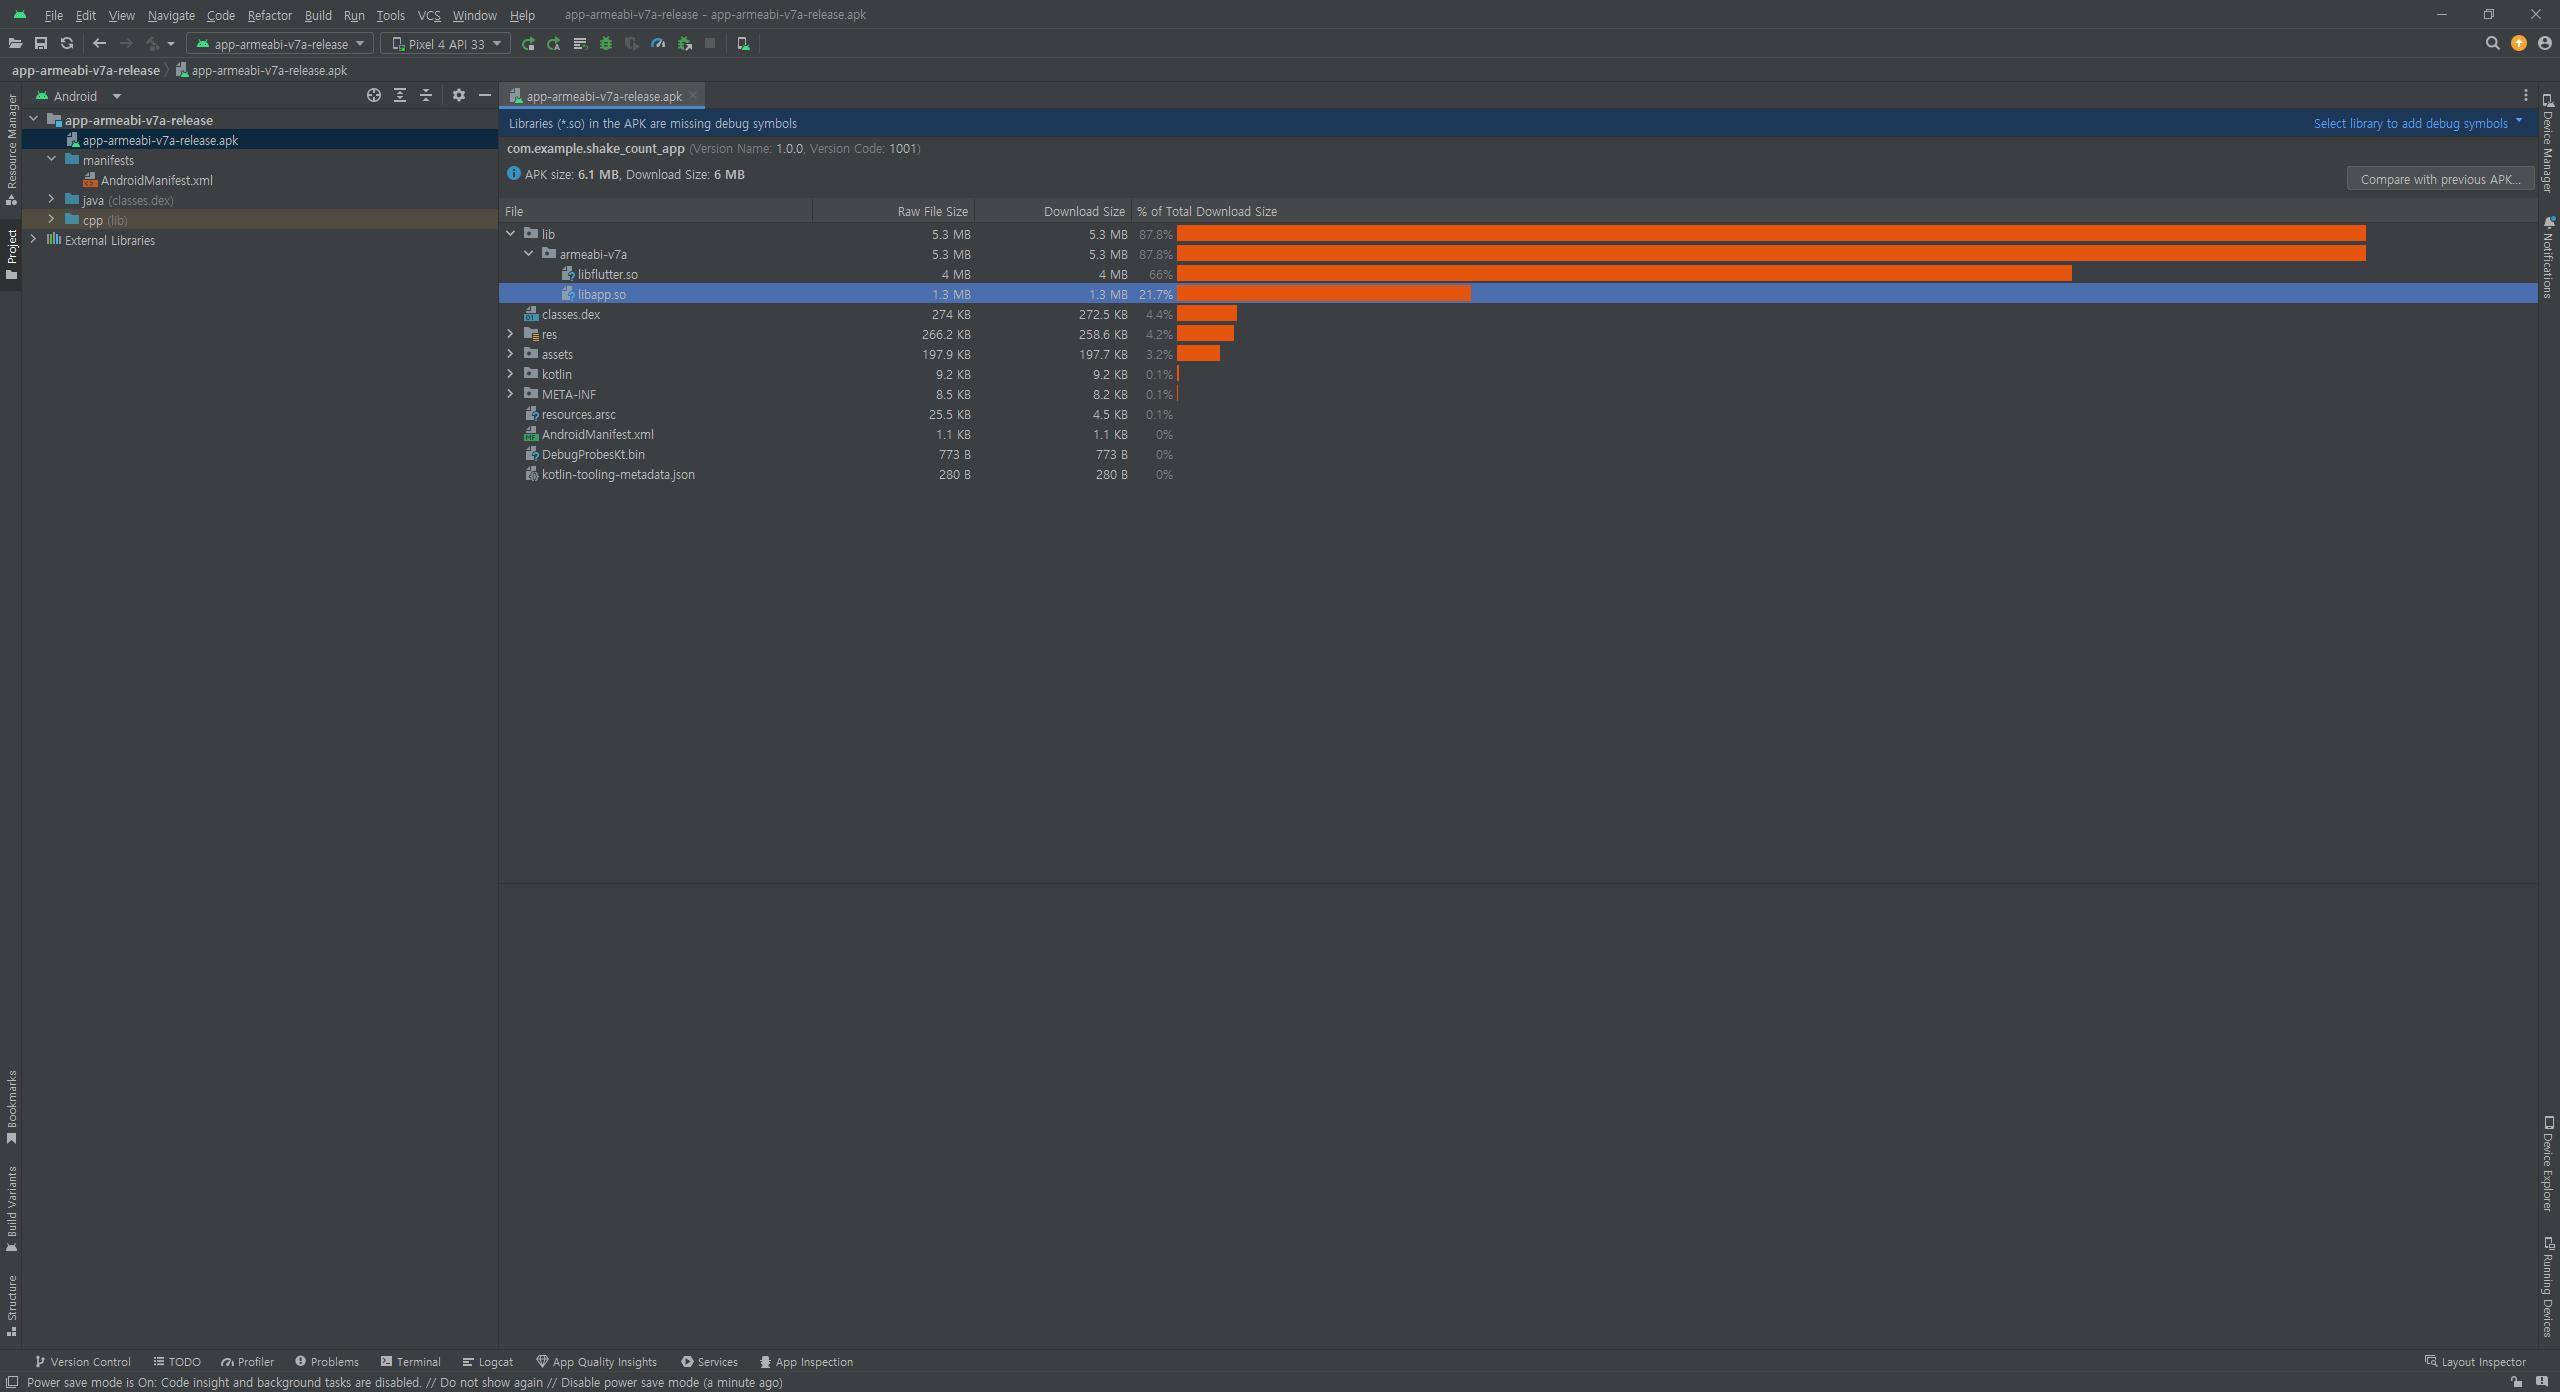Click the green Debug bug icon

(x=606, y=43)
